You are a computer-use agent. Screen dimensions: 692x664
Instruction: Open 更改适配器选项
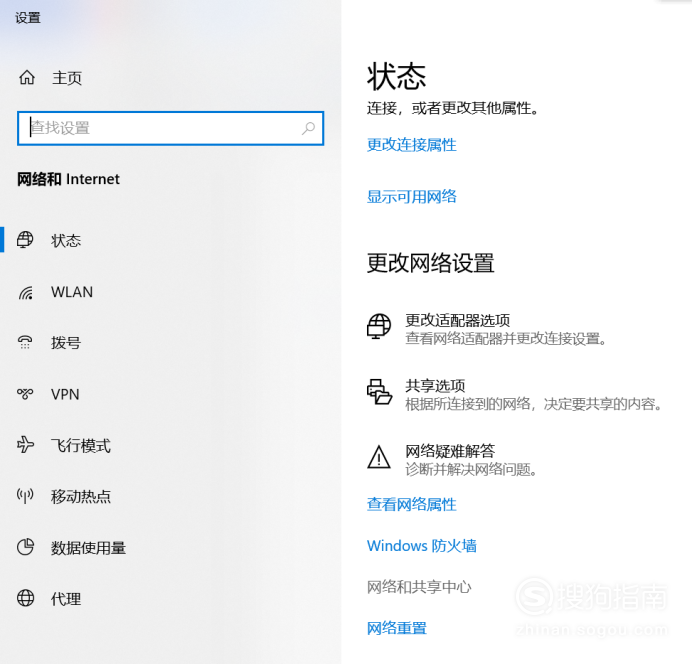tap(457, 320)
